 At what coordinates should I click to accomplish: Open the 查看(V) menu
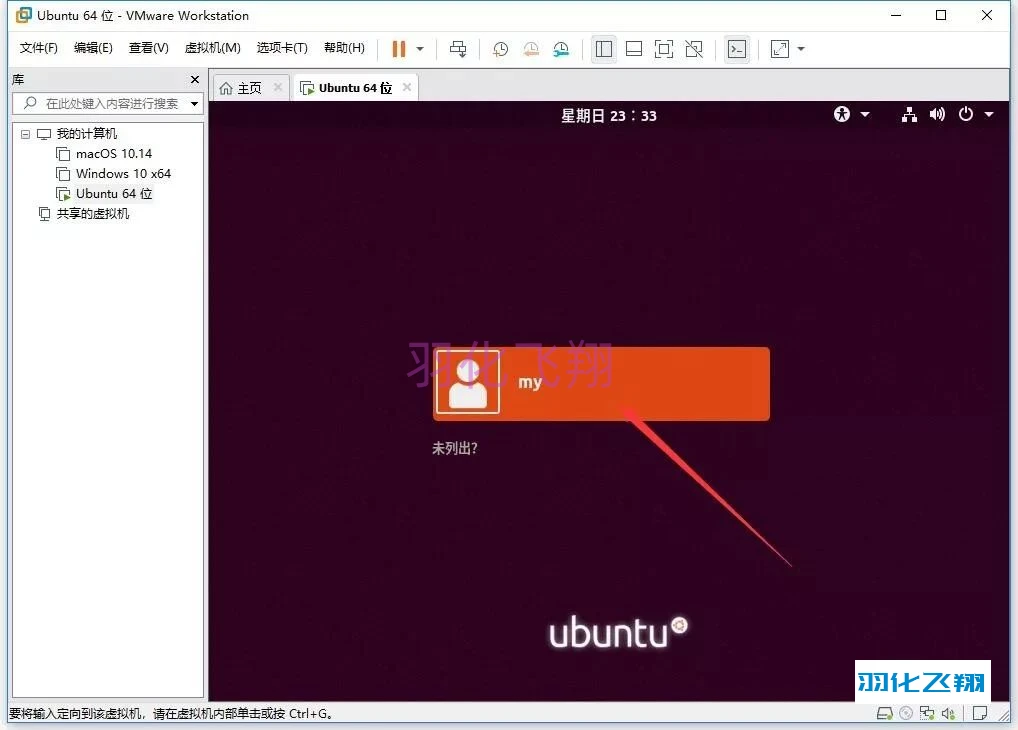click(149, 48)
